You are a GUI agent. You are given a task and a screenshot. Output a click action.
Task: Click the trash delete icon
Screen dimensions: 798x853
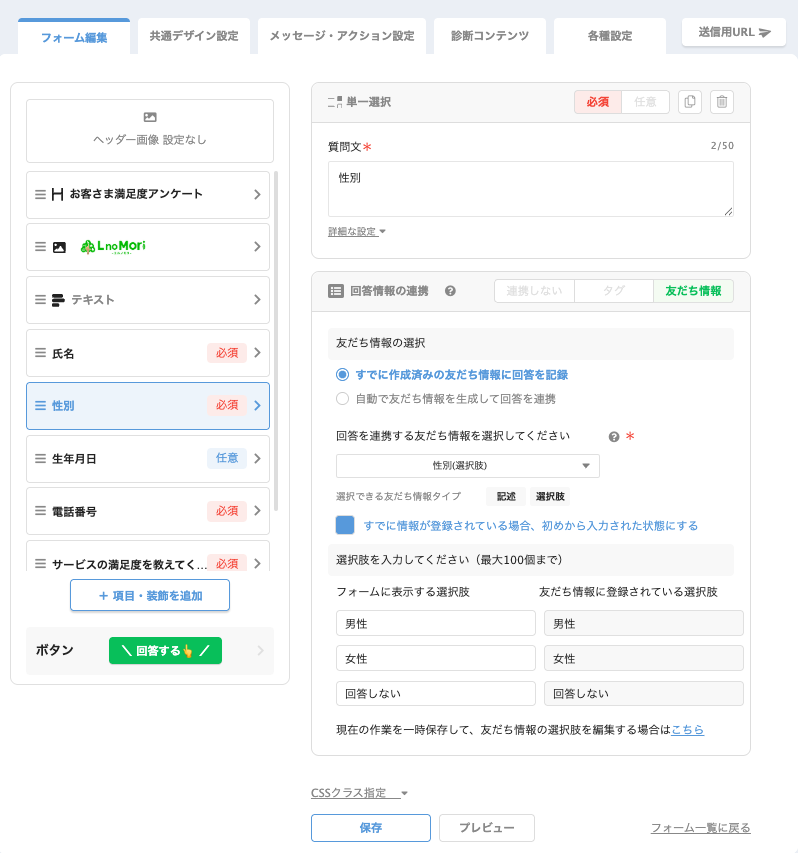point(722,102)
